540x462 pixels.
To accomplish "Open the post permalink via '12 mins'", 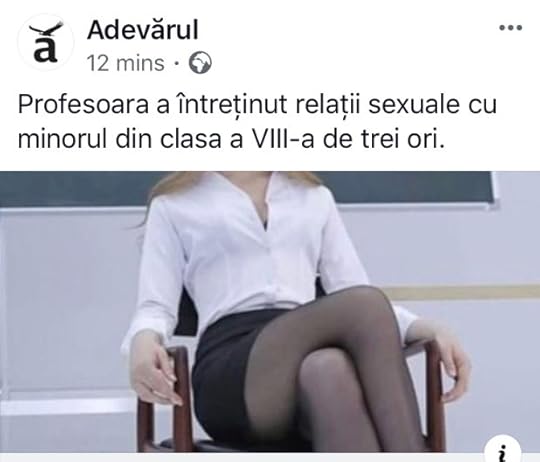I will [125, 63].
